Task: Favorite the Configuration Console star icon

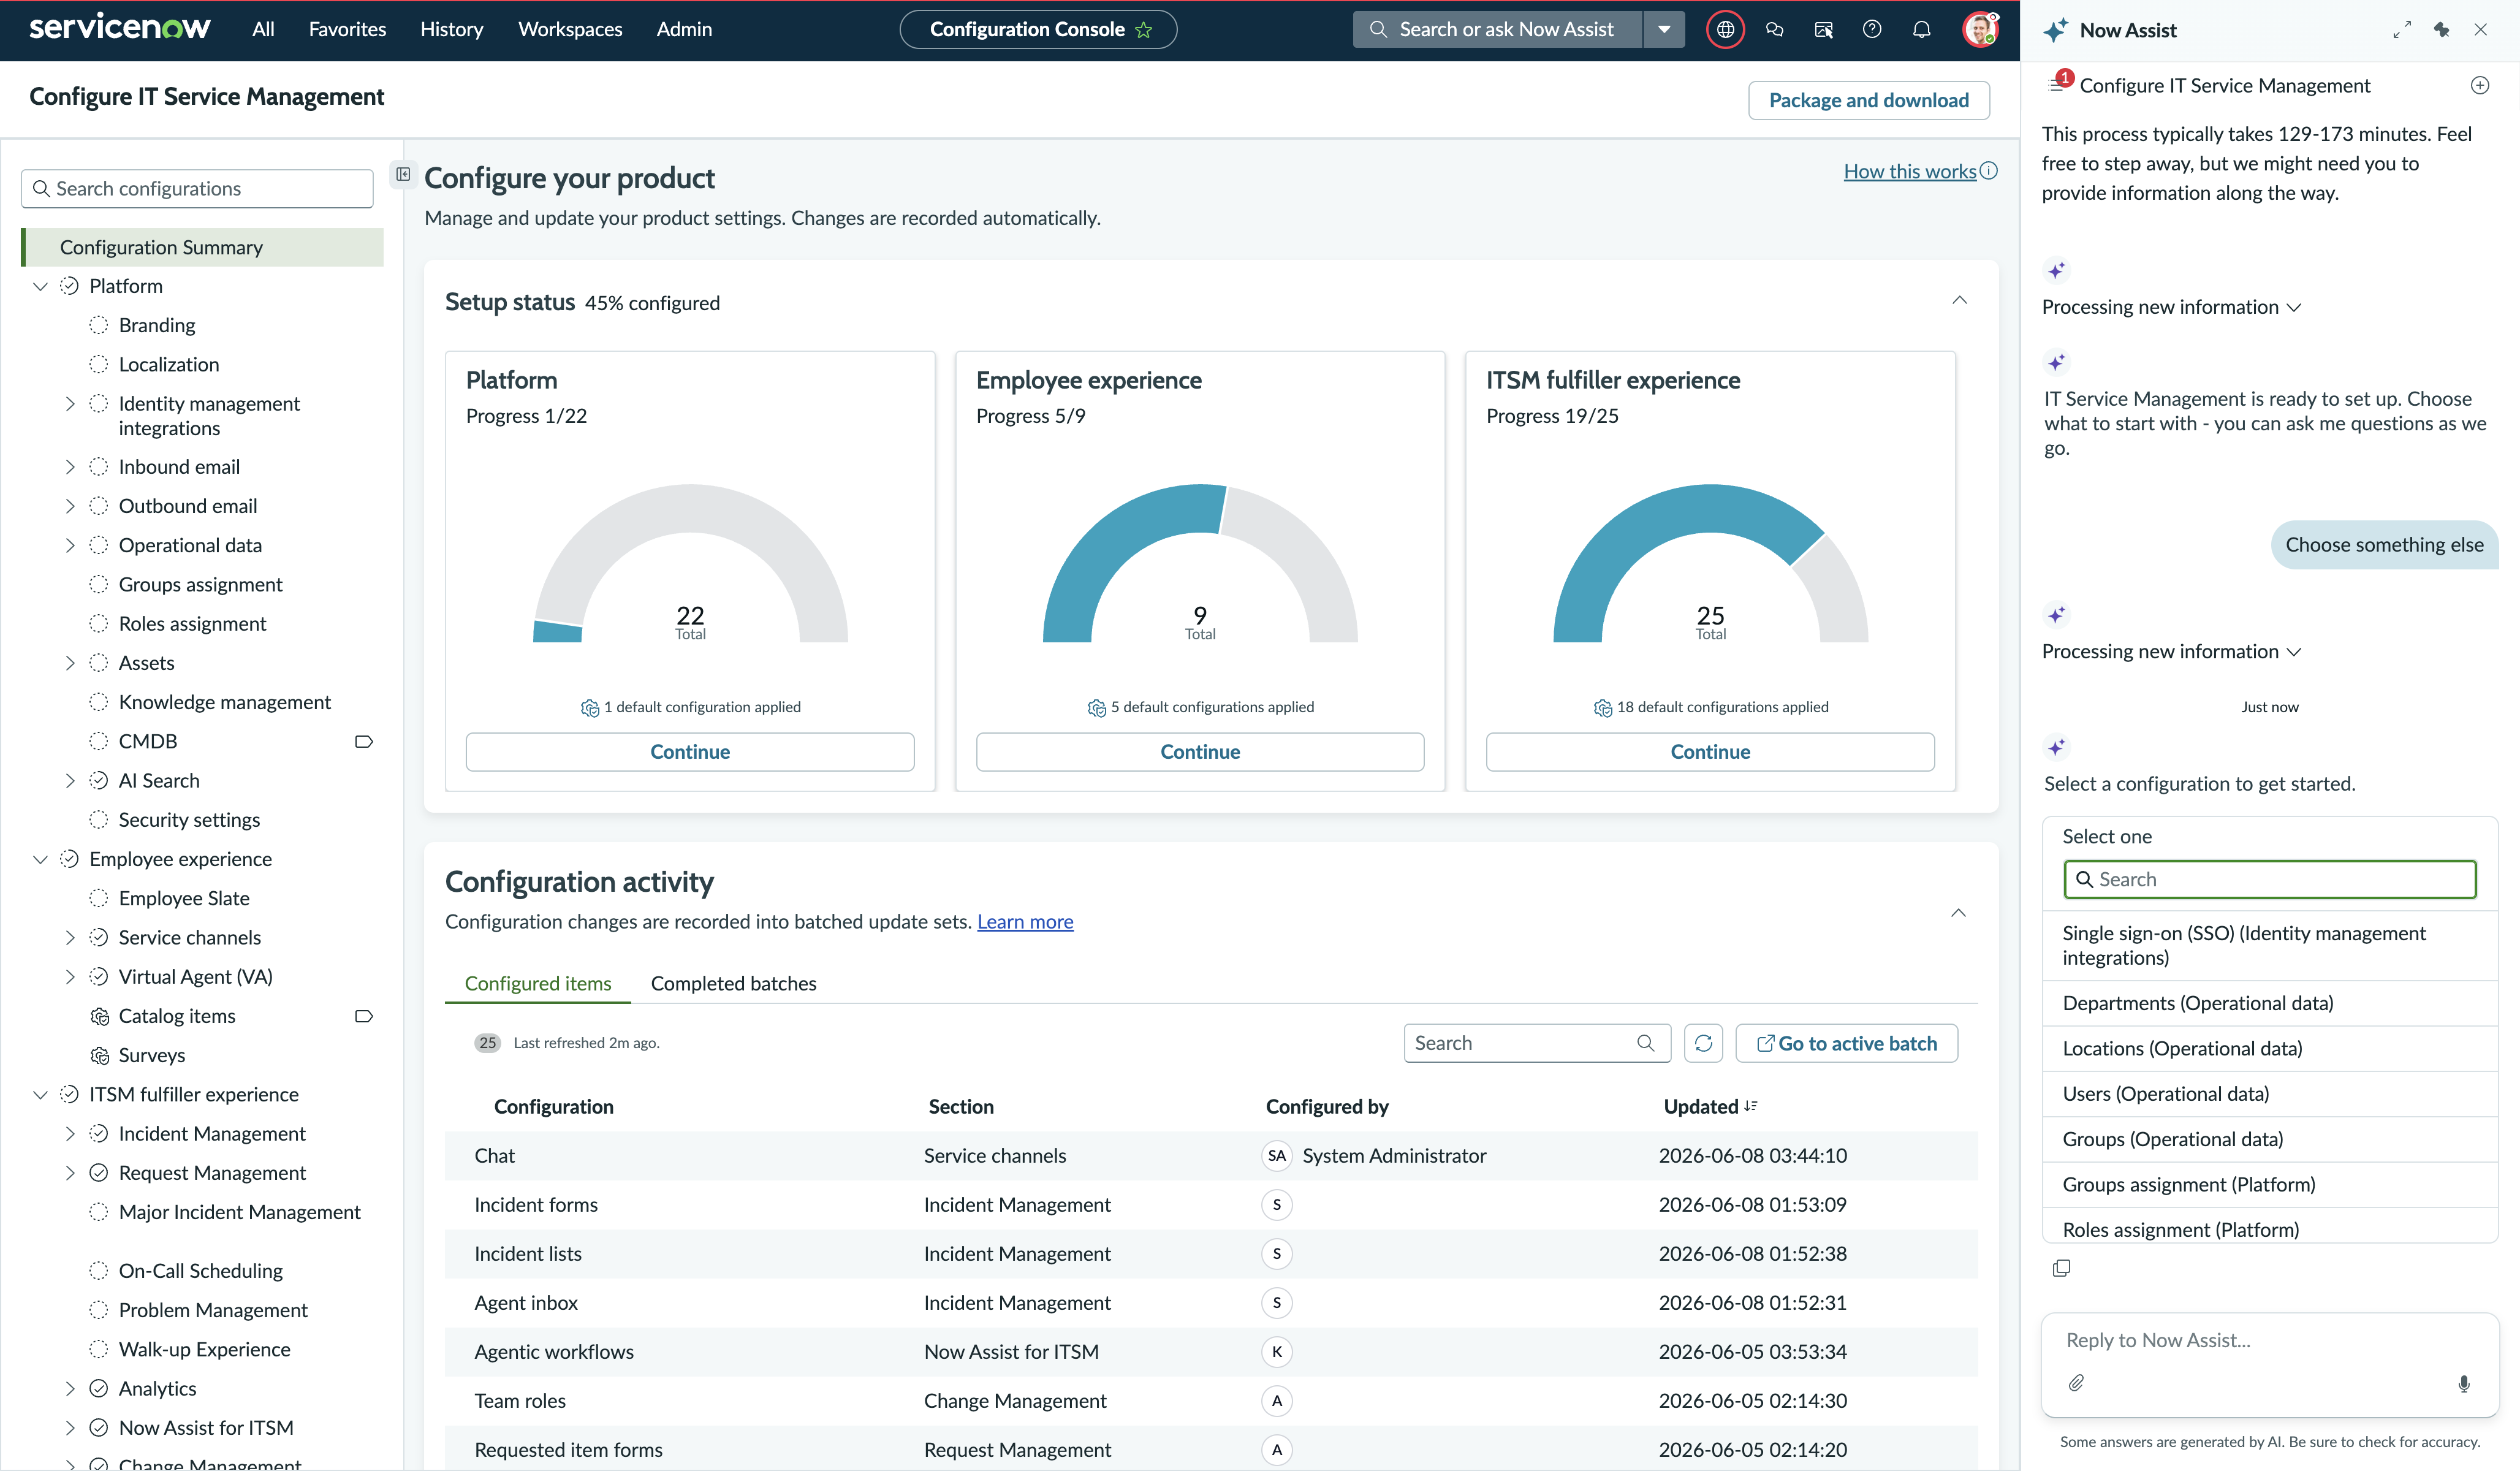Action: pos(1144,30)
